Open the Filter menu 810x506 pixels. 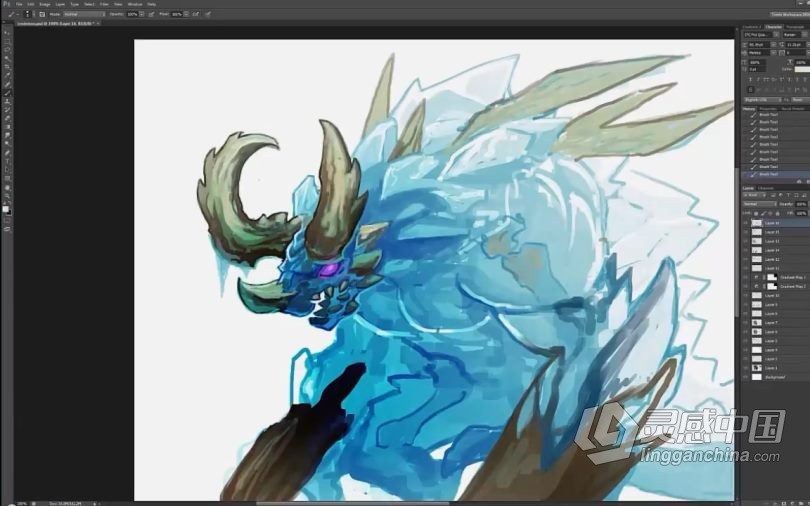(104, 4)
